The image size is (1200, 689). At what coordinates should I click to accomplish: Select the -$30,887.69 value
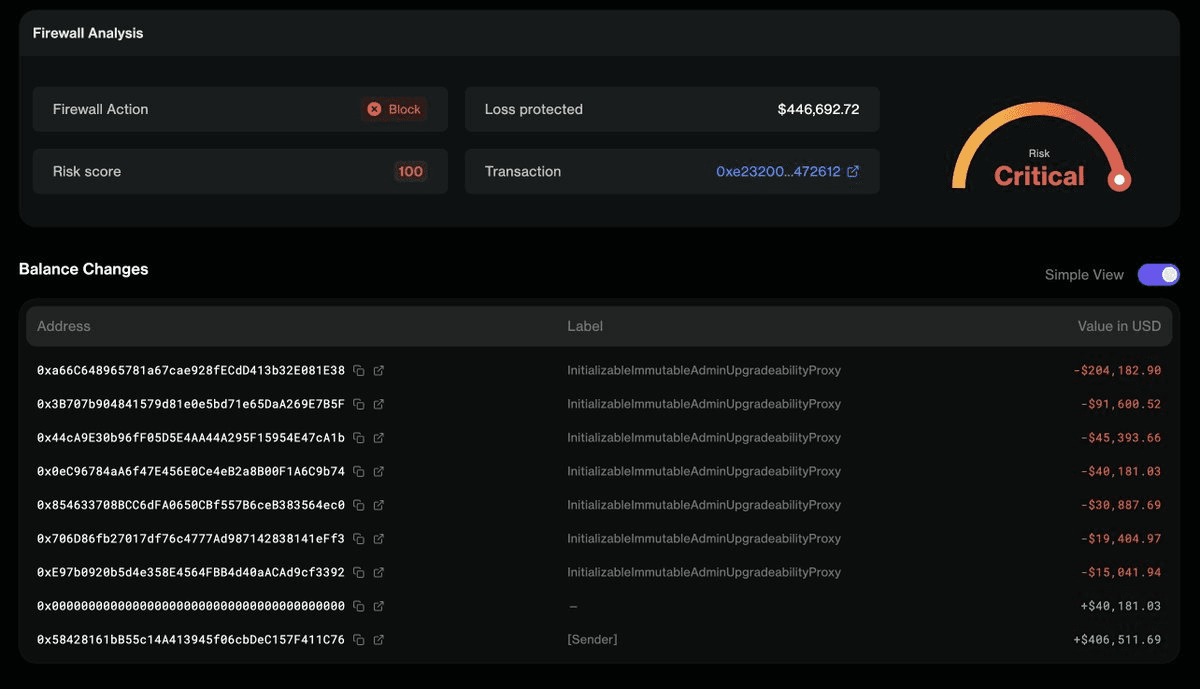(x=1121, y=505)
